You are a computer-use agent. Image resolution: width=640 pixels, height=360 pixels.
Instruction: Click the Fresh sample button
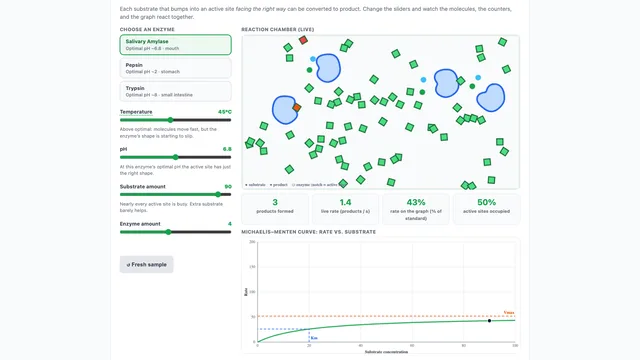pyautogui.click(x=147, y=264)
